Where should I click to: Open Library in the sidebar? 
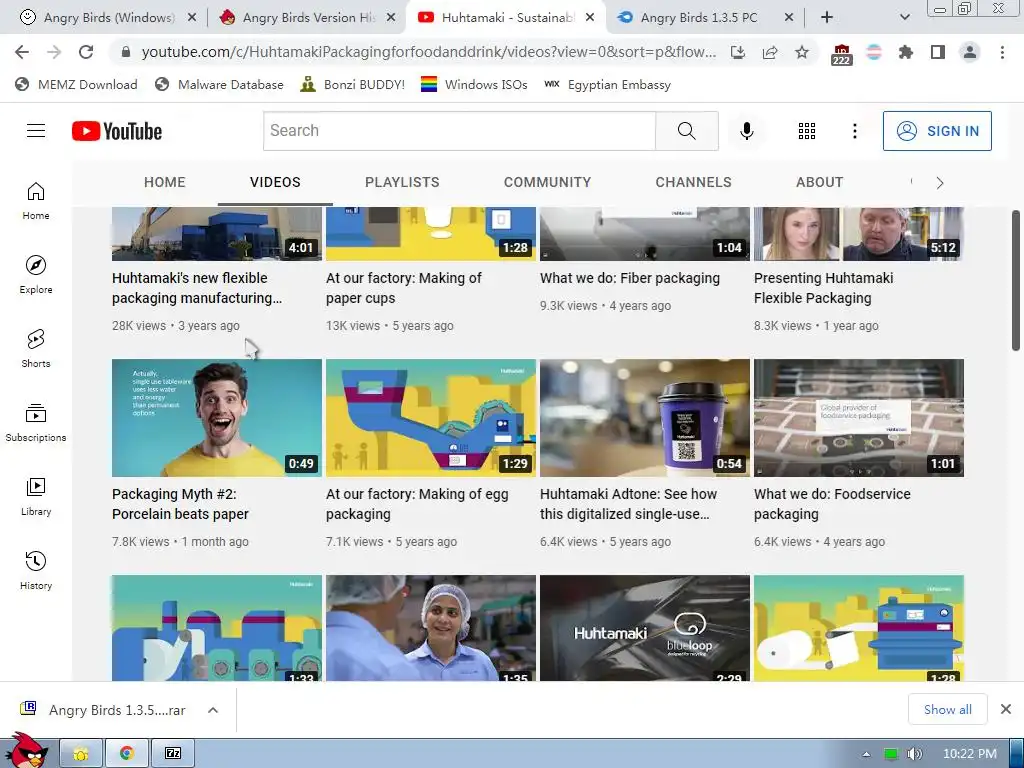[36, 497]
